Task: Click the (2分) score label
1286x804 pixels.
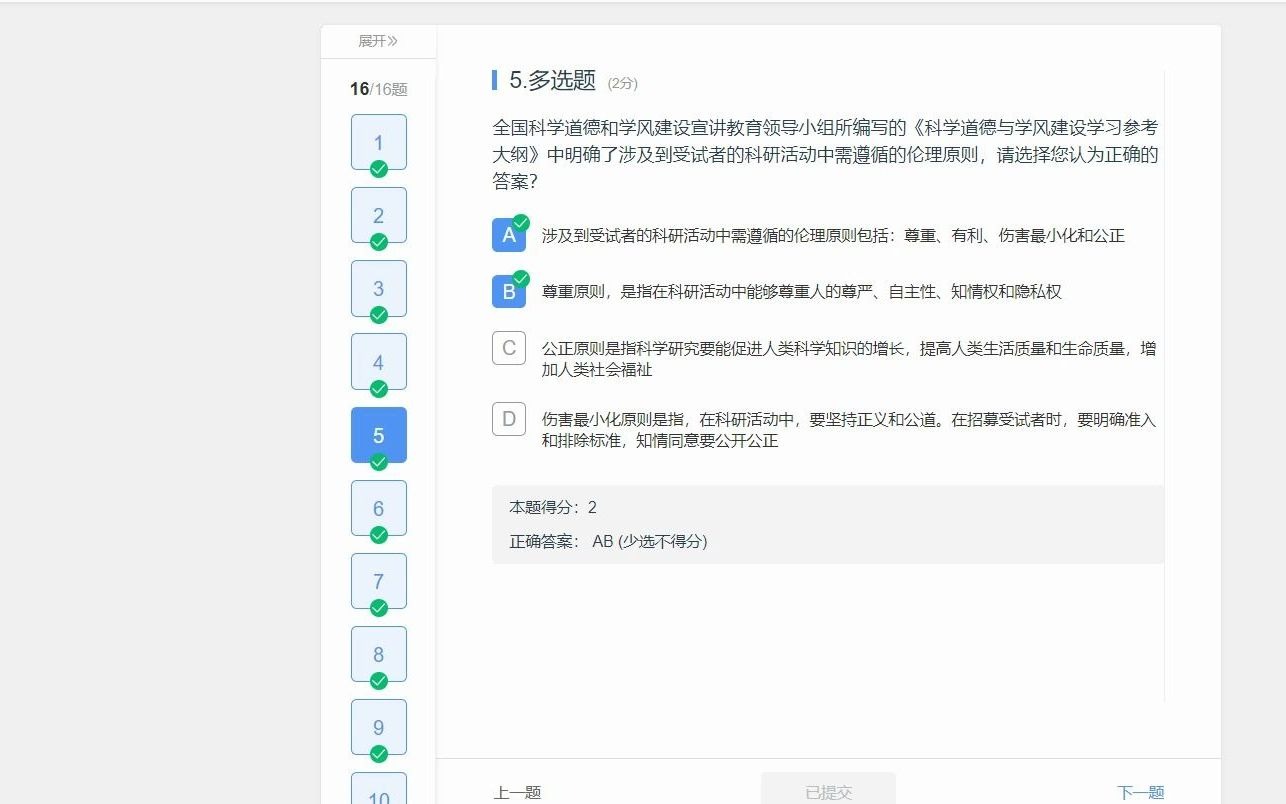Action: coord(623,83)
